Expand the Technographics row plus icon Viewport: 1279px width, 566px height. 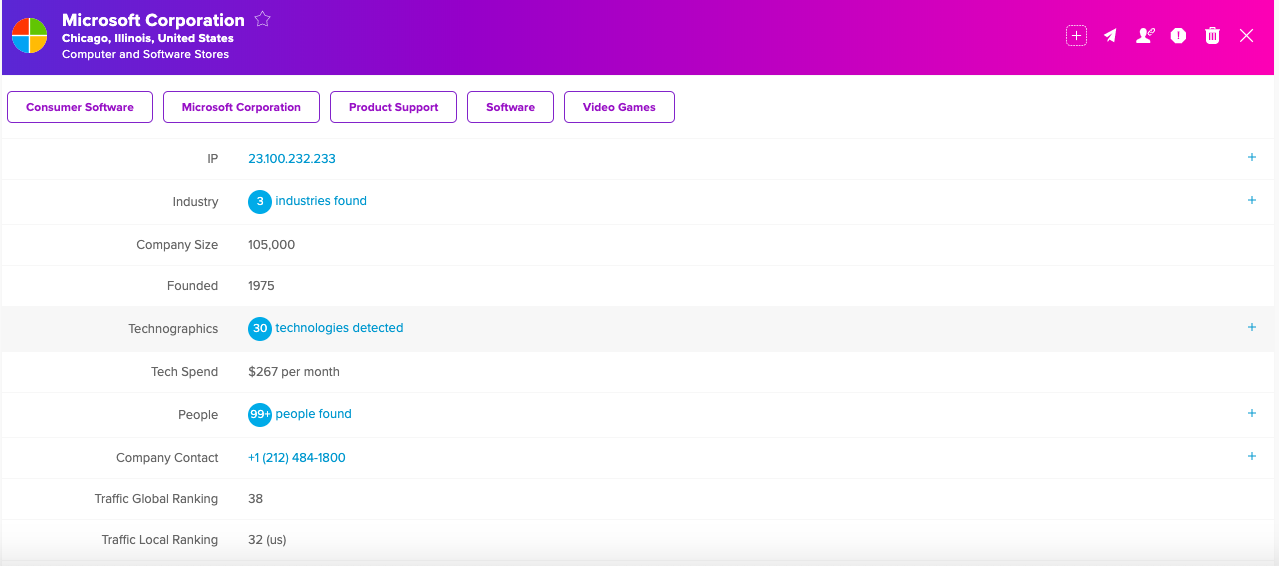1251,327
